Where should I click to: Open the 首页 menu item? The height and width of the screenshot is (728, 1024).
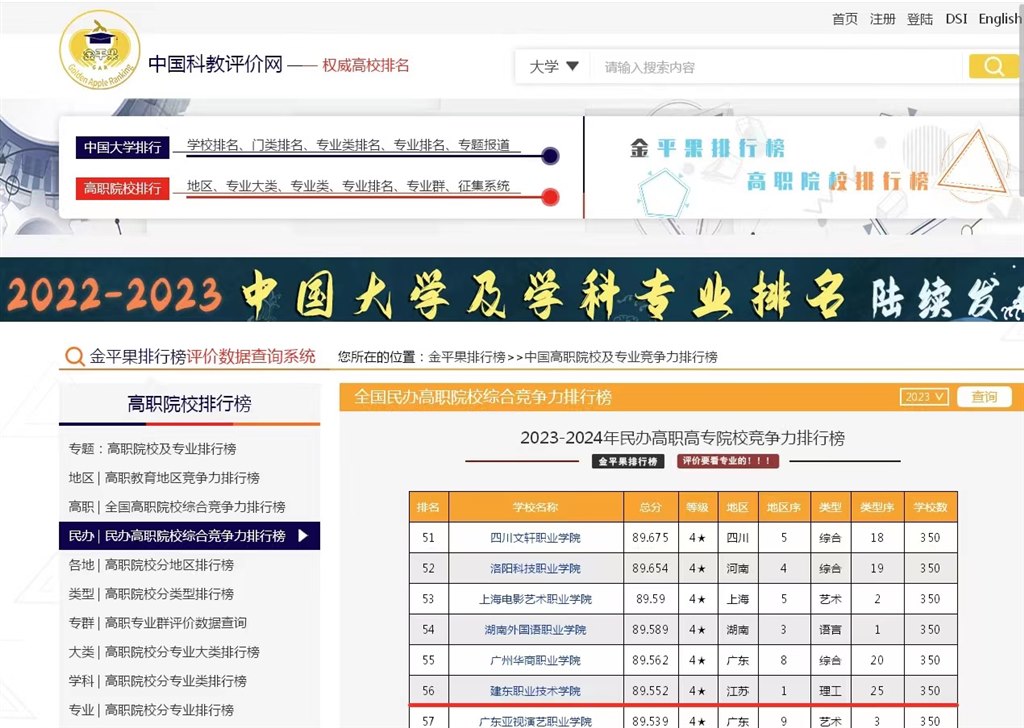843,18
